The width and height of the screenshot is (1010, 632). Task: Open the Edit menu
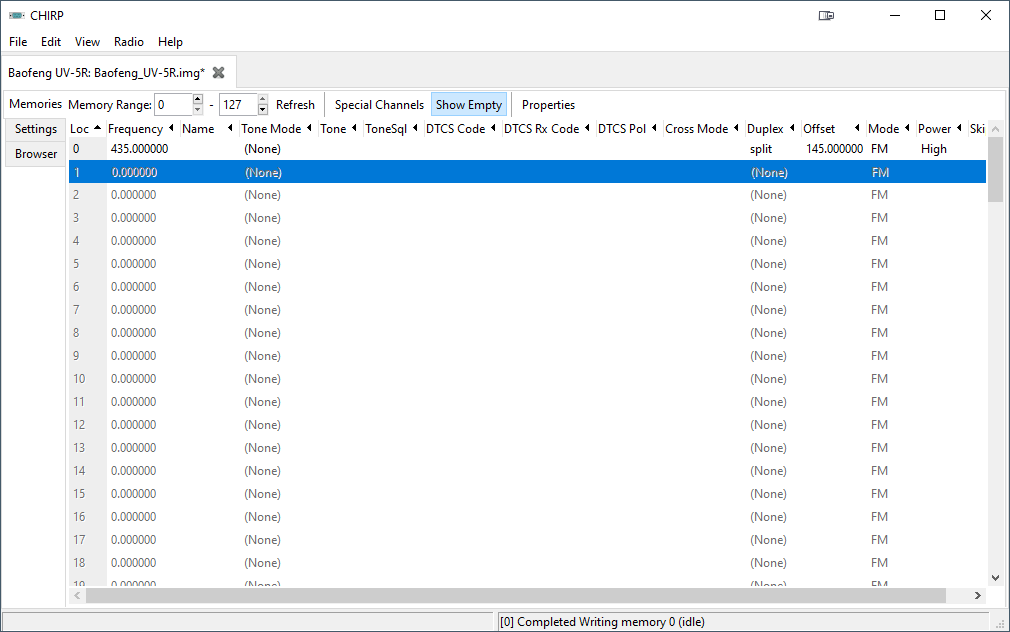[51, 42]
